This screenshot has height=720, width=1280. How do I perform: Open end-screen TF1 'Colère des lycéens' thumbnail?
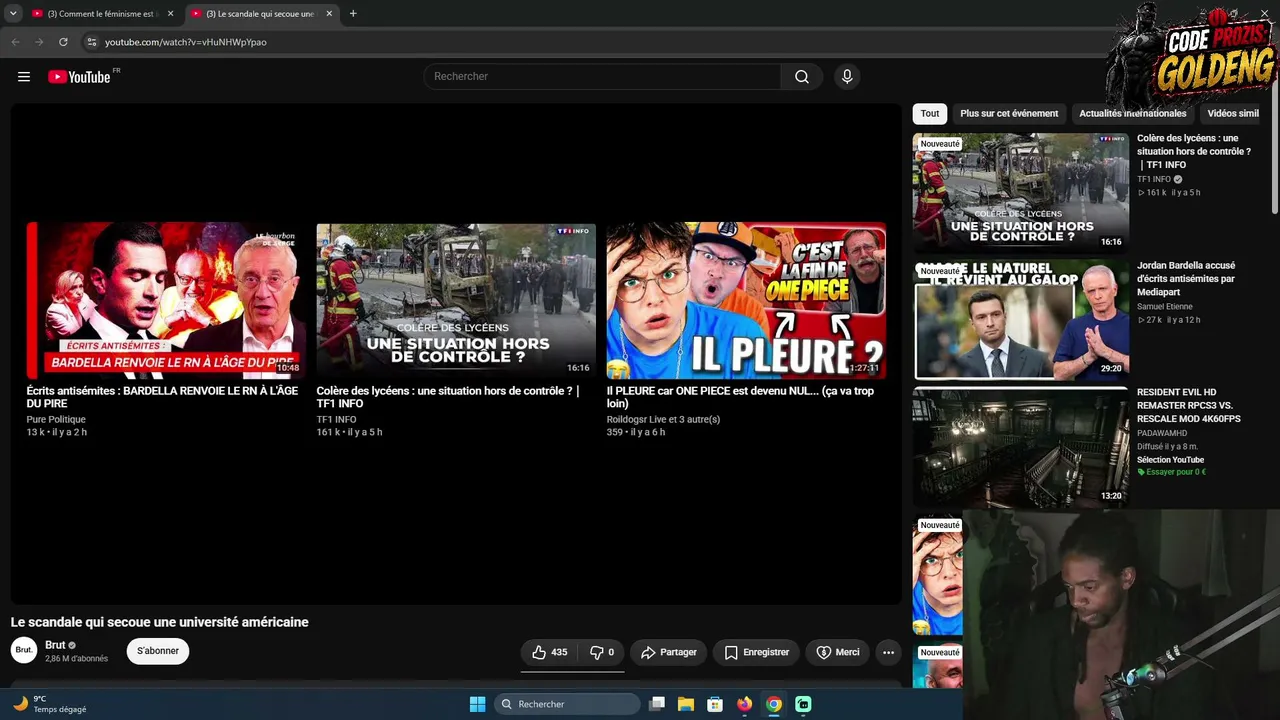point(456,300)
